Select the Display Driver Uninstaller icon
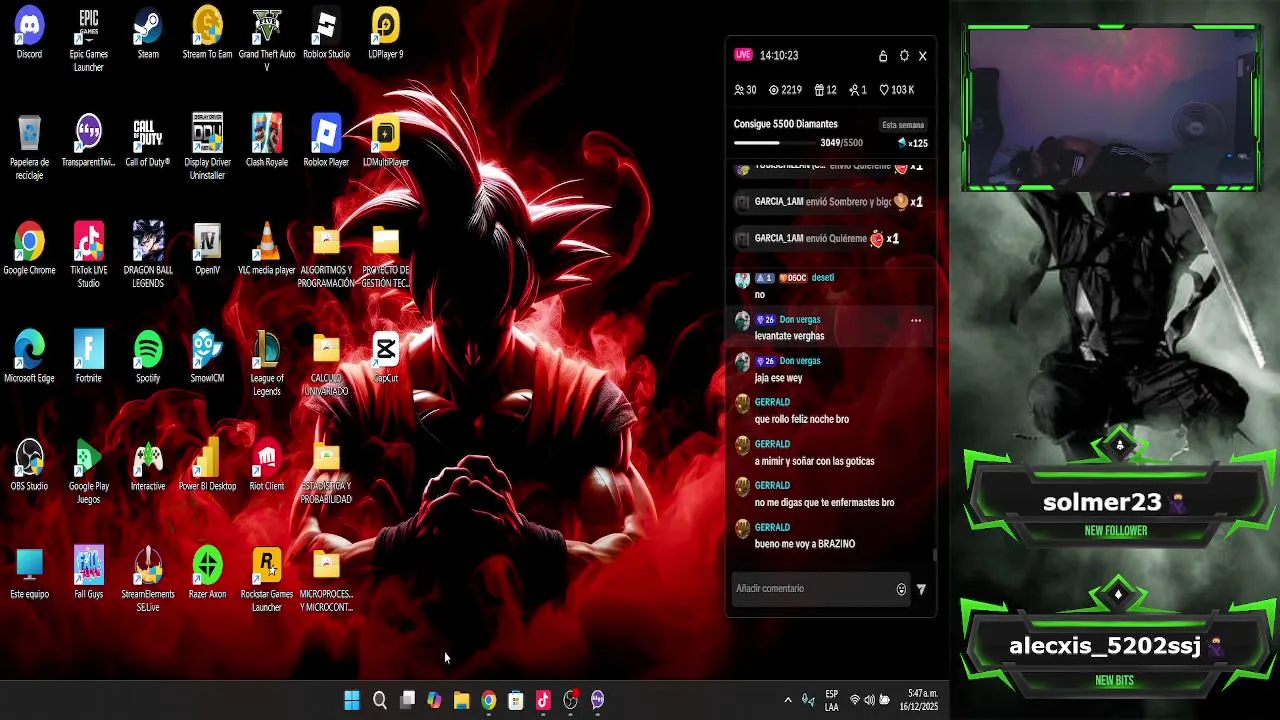This screenshot has height=720, width=1280. tap(207, 148)
